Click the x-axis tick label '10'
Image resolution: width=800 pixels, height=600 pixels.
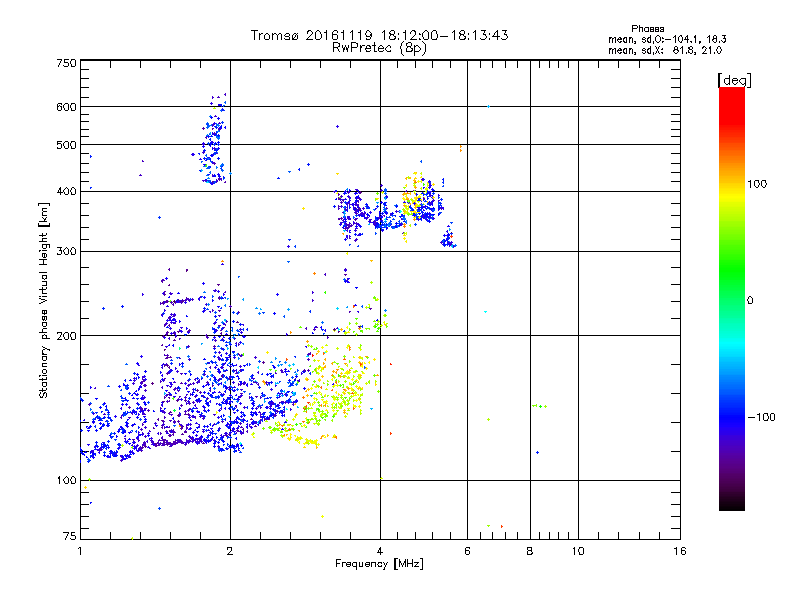pos(578,551)
